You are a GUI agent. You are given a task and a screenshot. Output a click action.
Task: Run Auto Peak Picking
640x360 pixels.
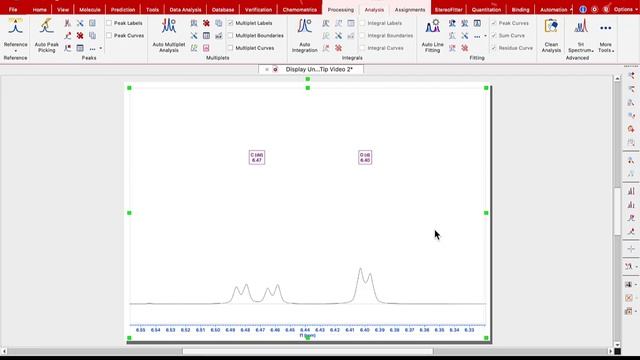point(47,35)
